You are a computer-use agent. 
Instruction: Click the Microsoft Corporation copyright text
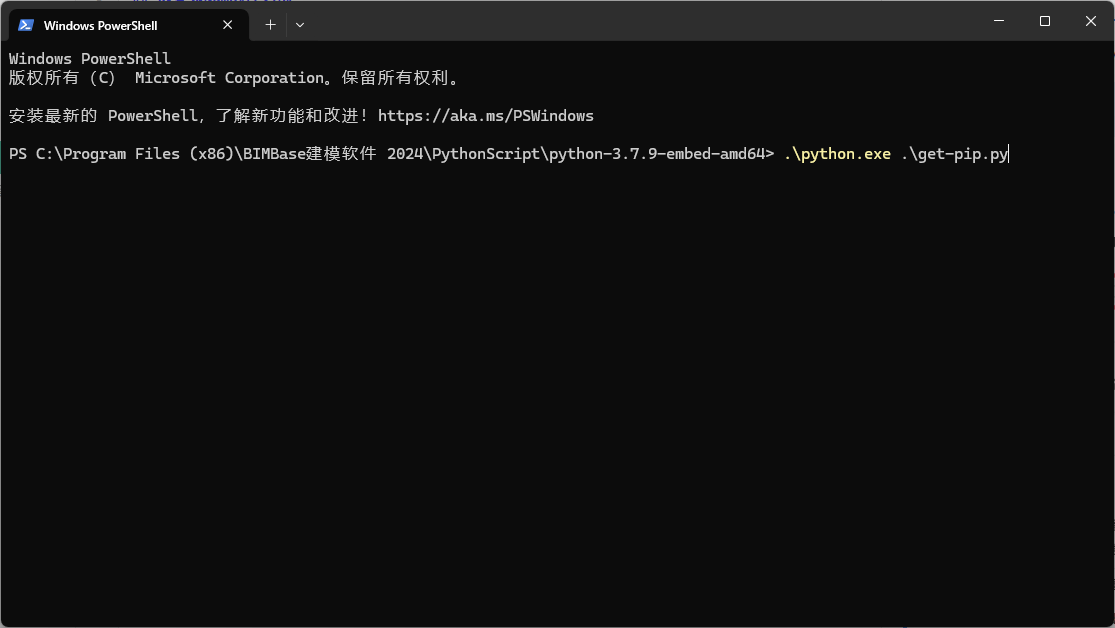click(229, 78)
